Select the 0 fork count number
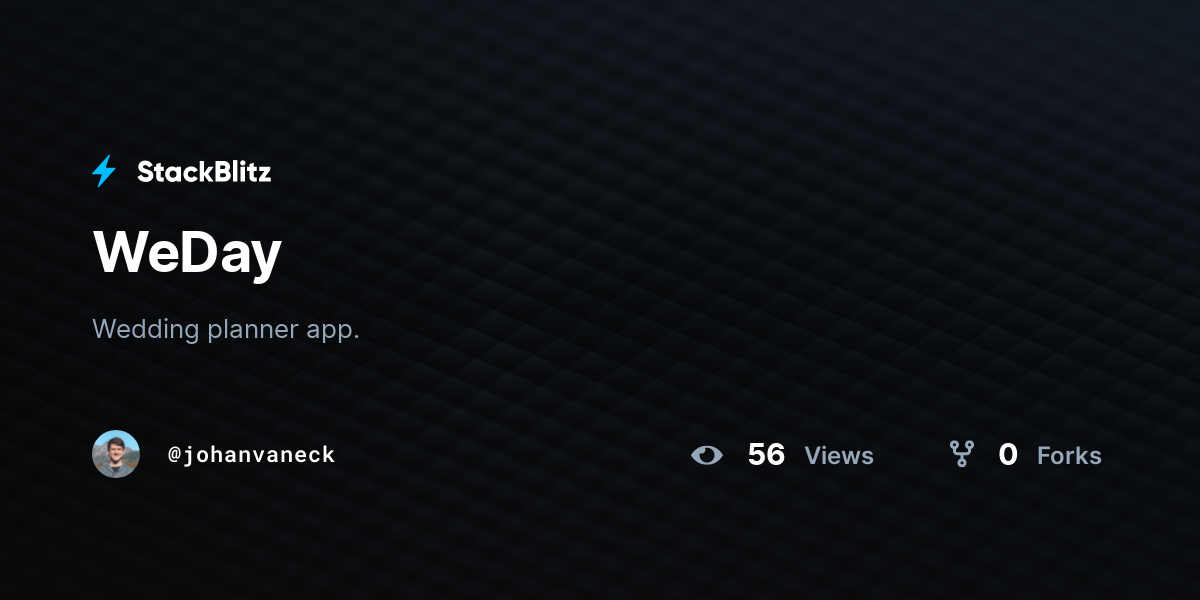 [1008, 455]
